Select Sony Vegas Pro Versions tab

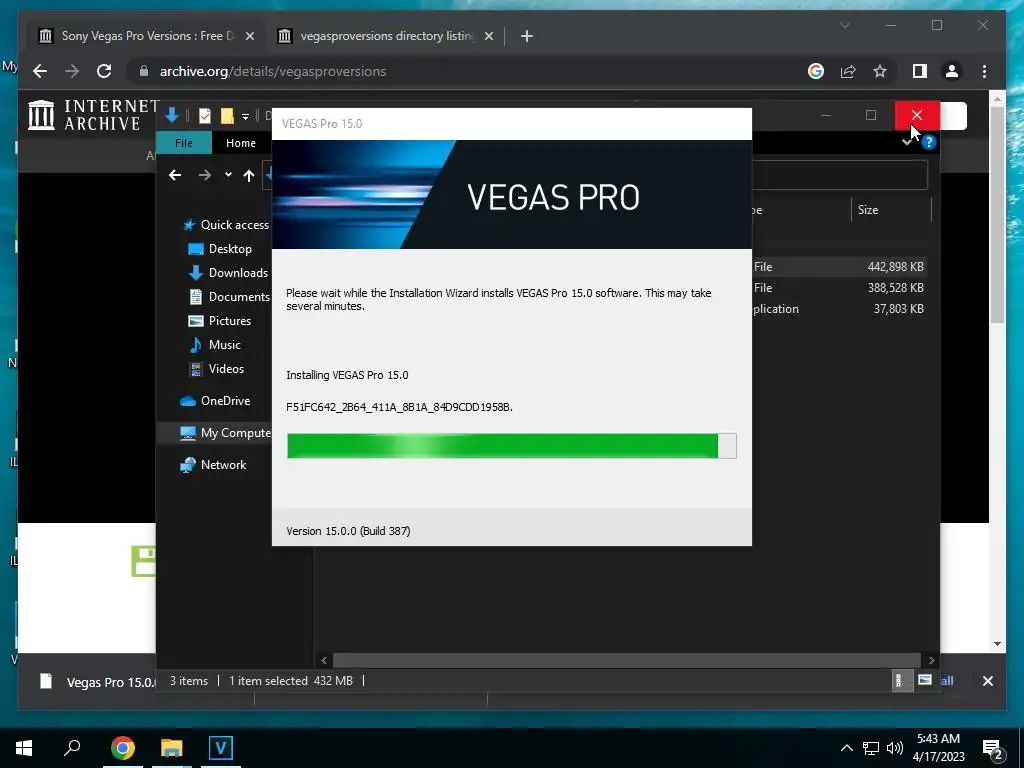tap(145, 36)
